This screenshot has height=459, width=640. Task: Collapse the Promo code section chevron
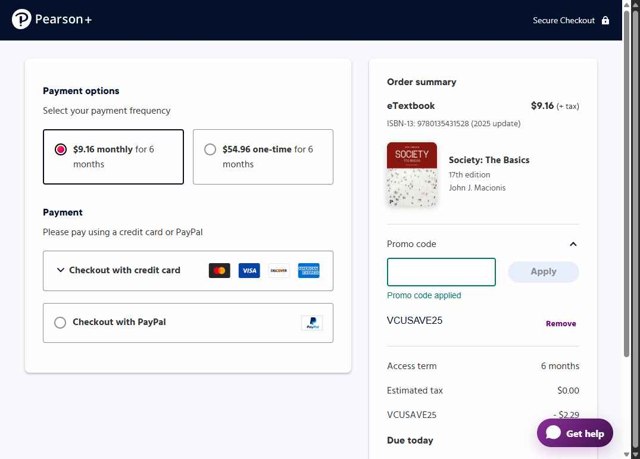(x=573, y=244)
